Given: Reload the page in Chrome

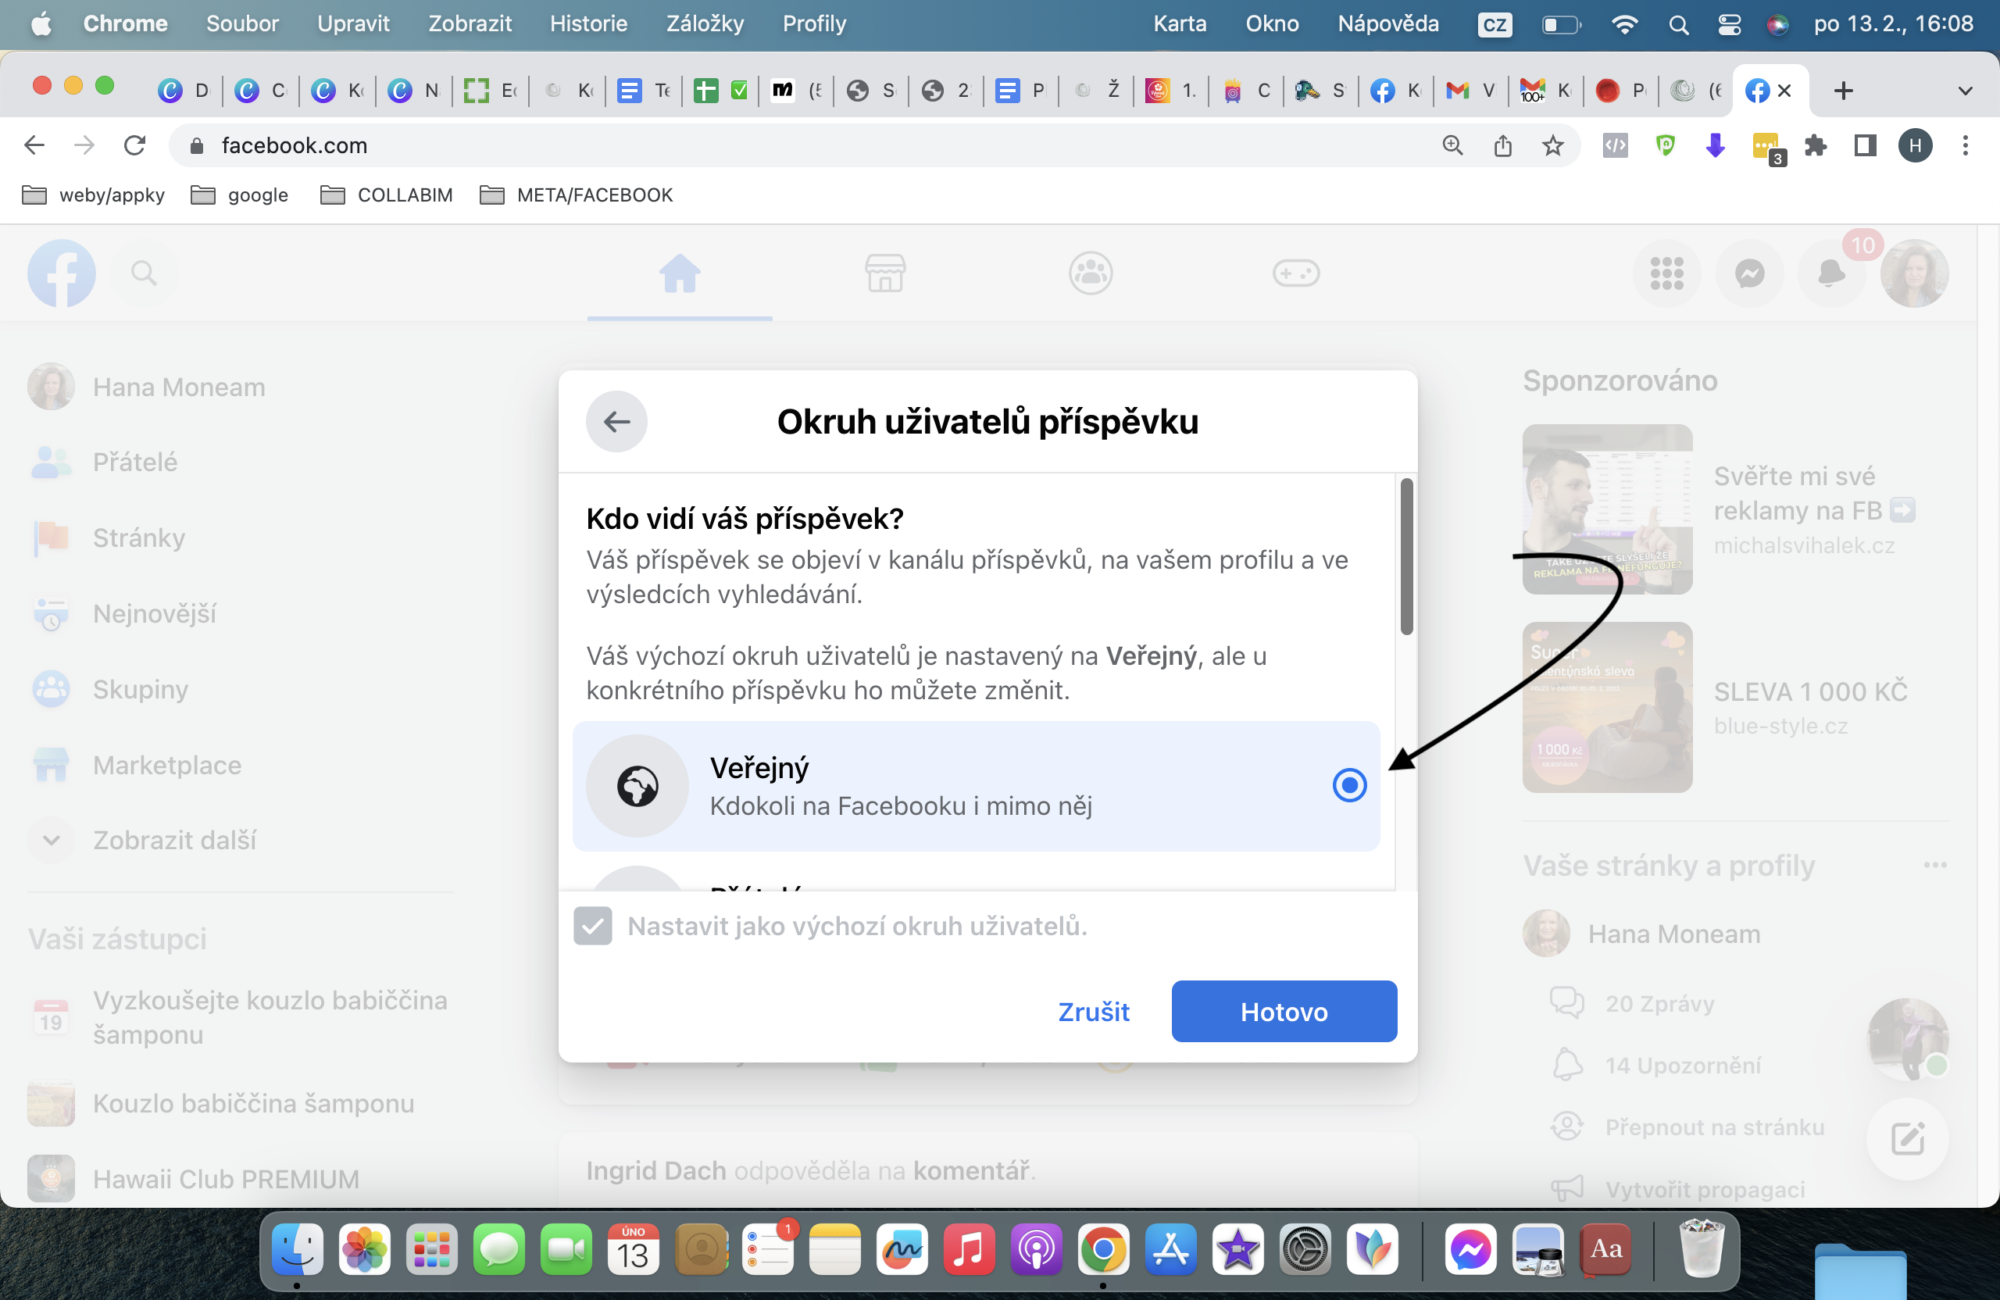Looking at the screenshot, I should pos(135,146).
